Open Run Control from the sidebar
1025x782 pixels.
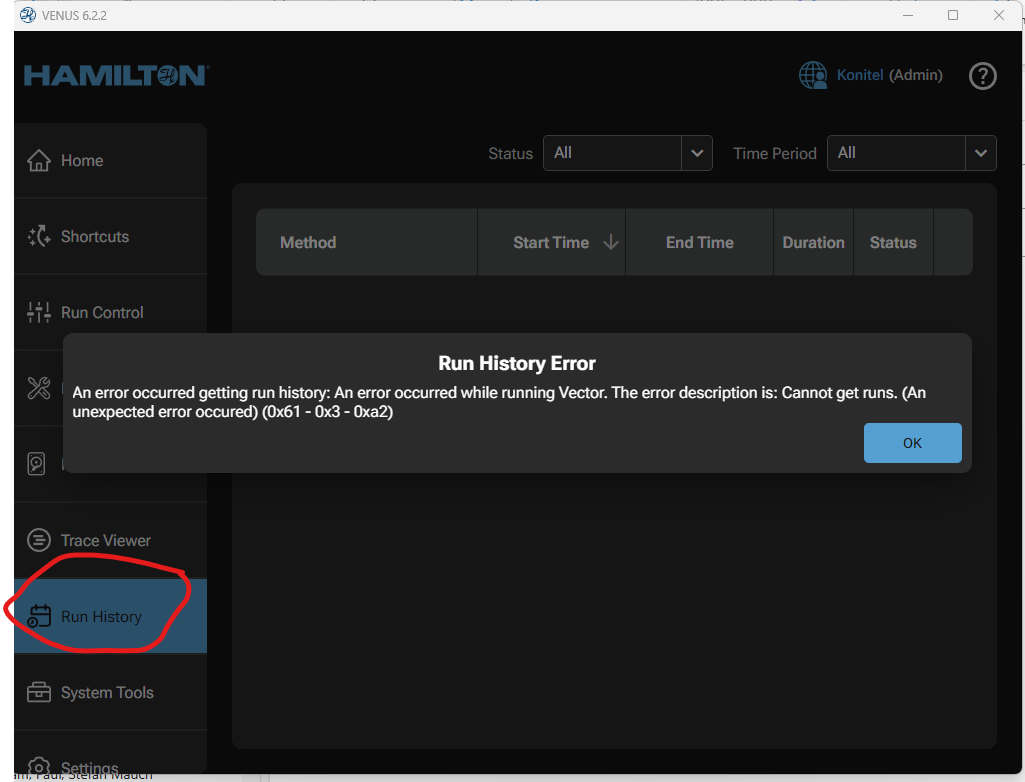pos(110,312)
